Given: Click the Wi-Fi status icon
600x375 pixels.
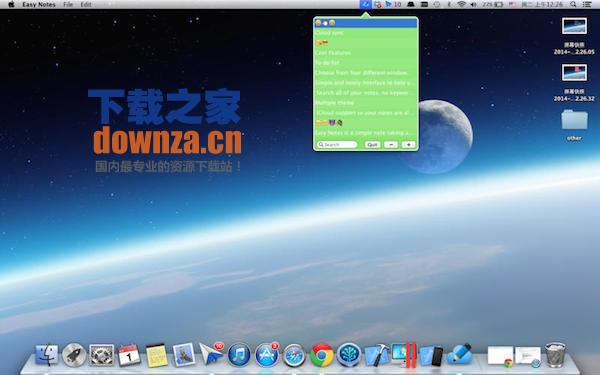Looking at the screenshot, I should [461, 5].
